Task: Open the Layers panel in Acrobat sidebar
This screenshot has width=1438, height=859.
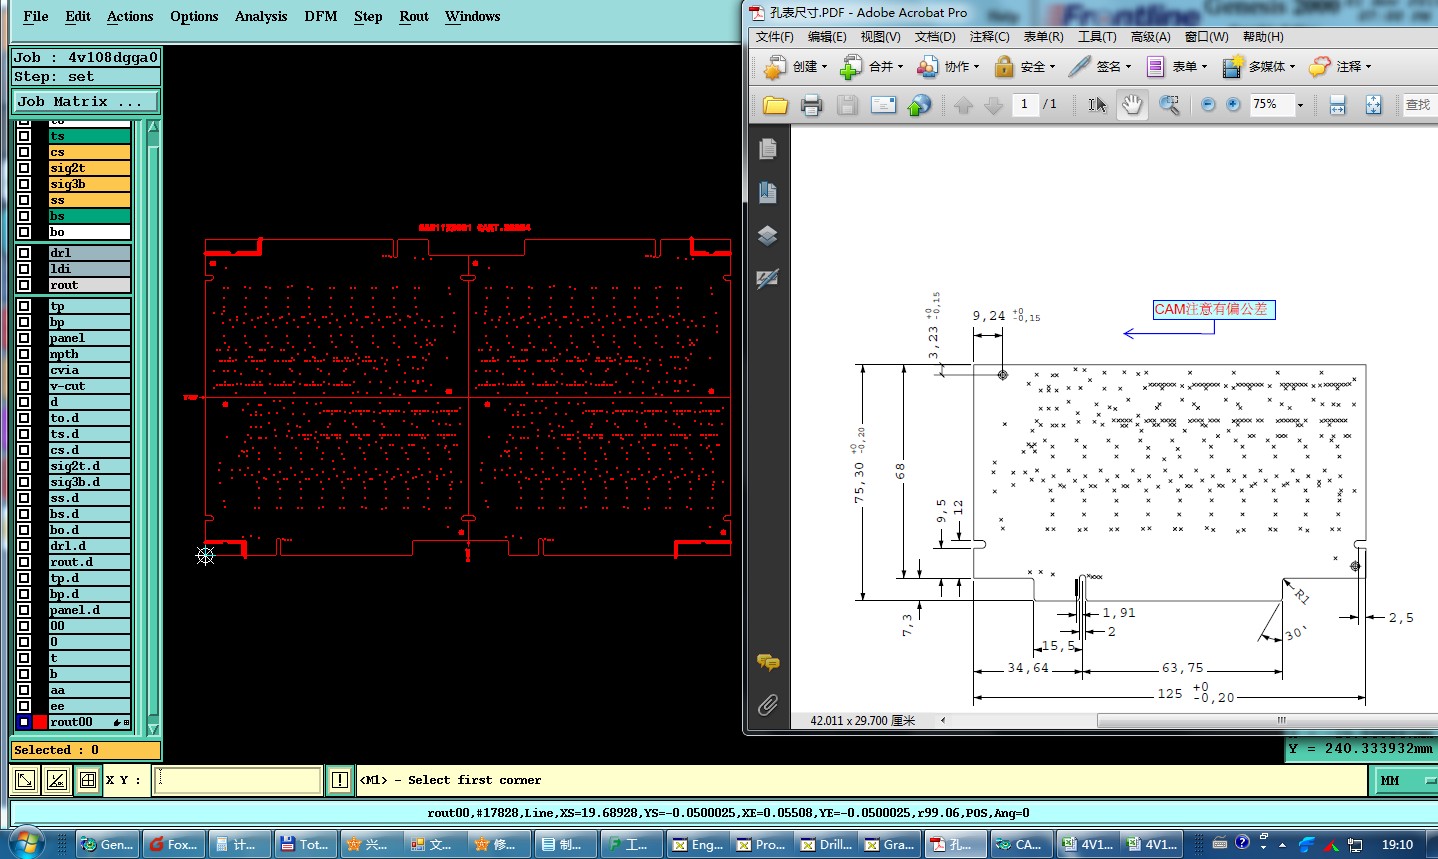Action: (767, 236)
